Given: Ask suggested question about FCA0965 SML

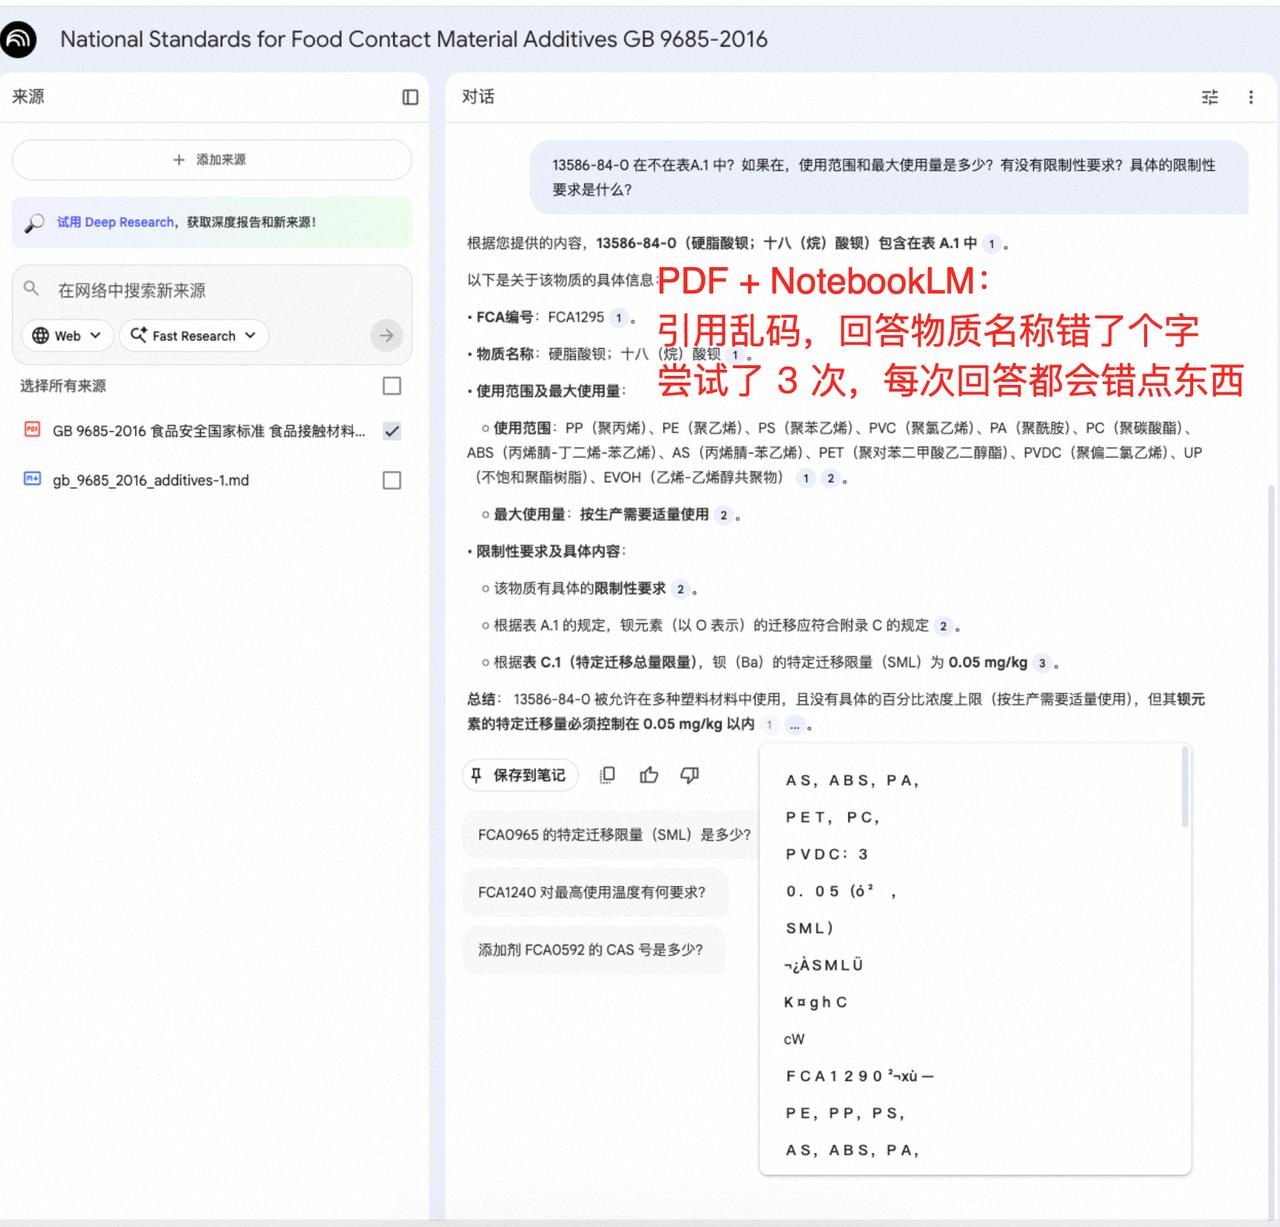Looking at the screenshot, I should pyautogui.click(x=614, y=835).
